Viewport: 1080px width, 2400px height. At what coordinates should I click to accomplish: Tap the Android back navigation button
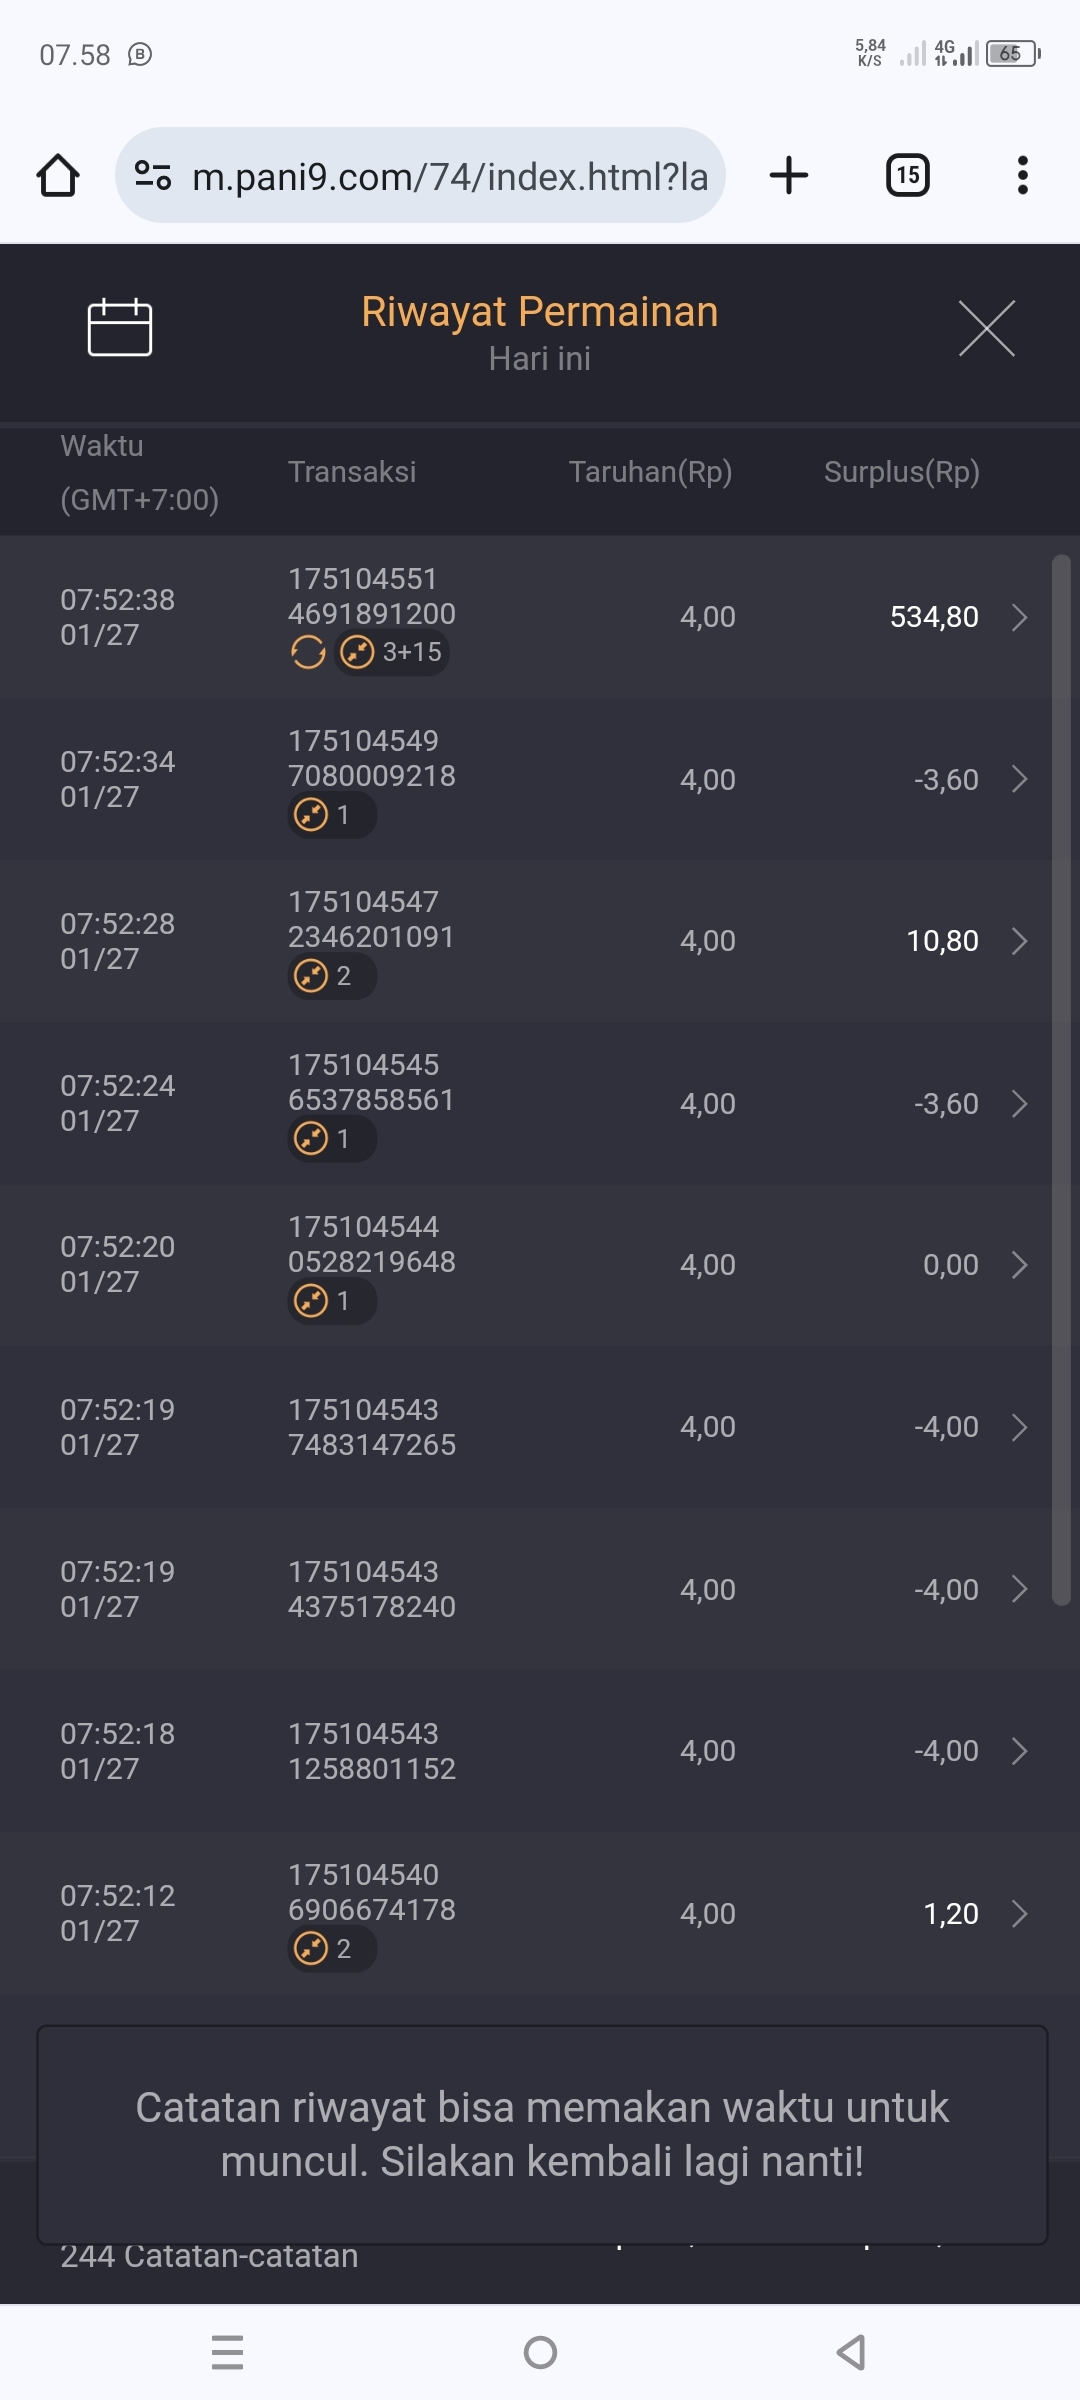[850, 2352]
